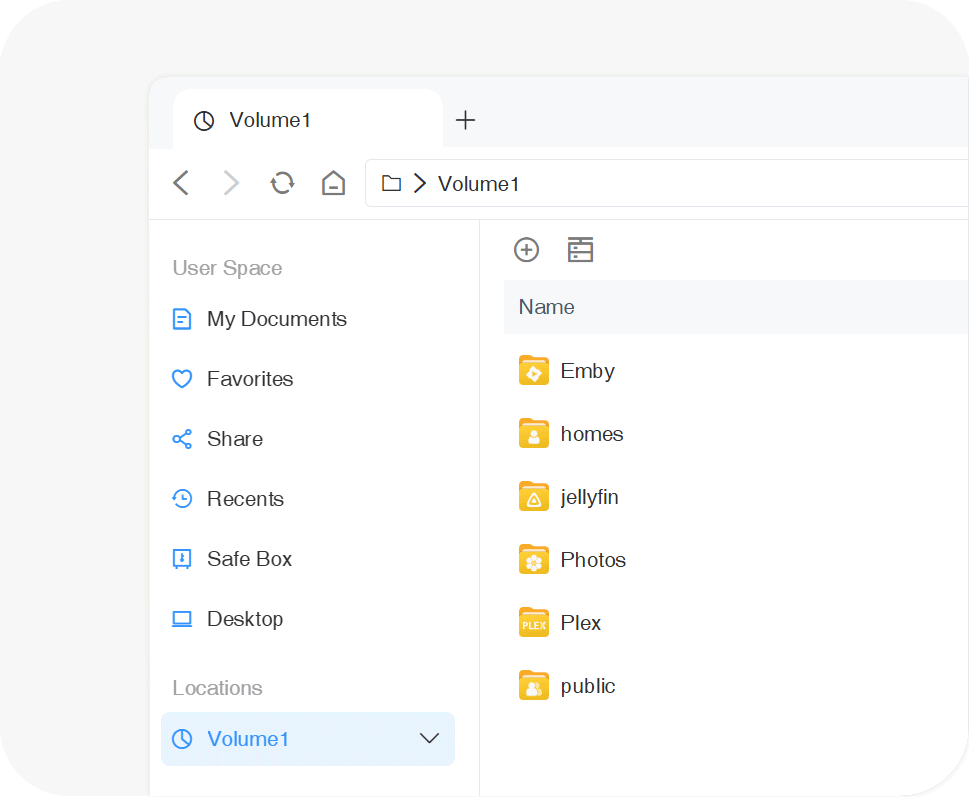Select the homes folder icon

(x=534, y=434)
